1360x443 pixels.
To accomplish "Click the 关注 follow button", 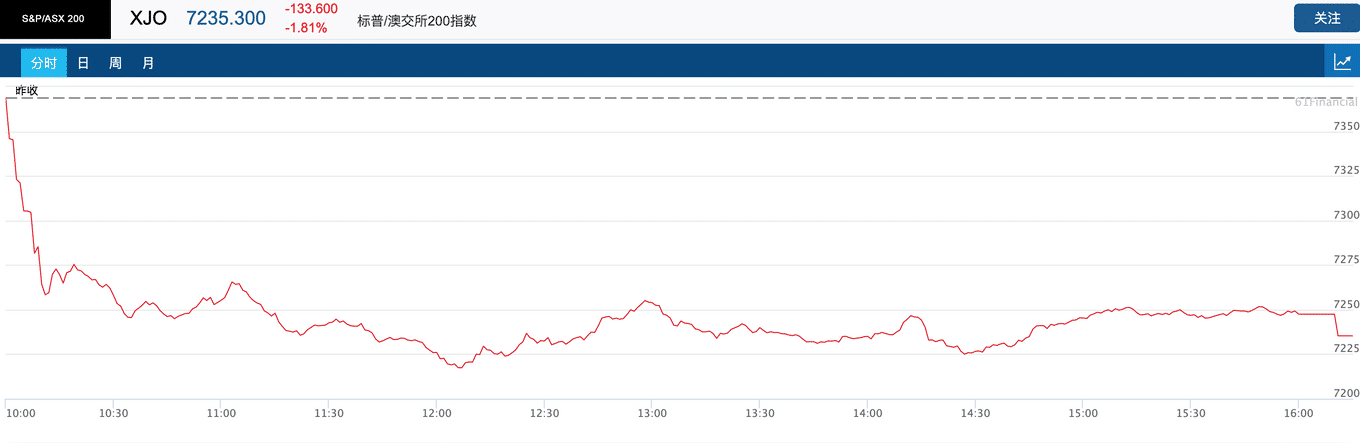I will pyautogui.click(x=1327, y=18).
